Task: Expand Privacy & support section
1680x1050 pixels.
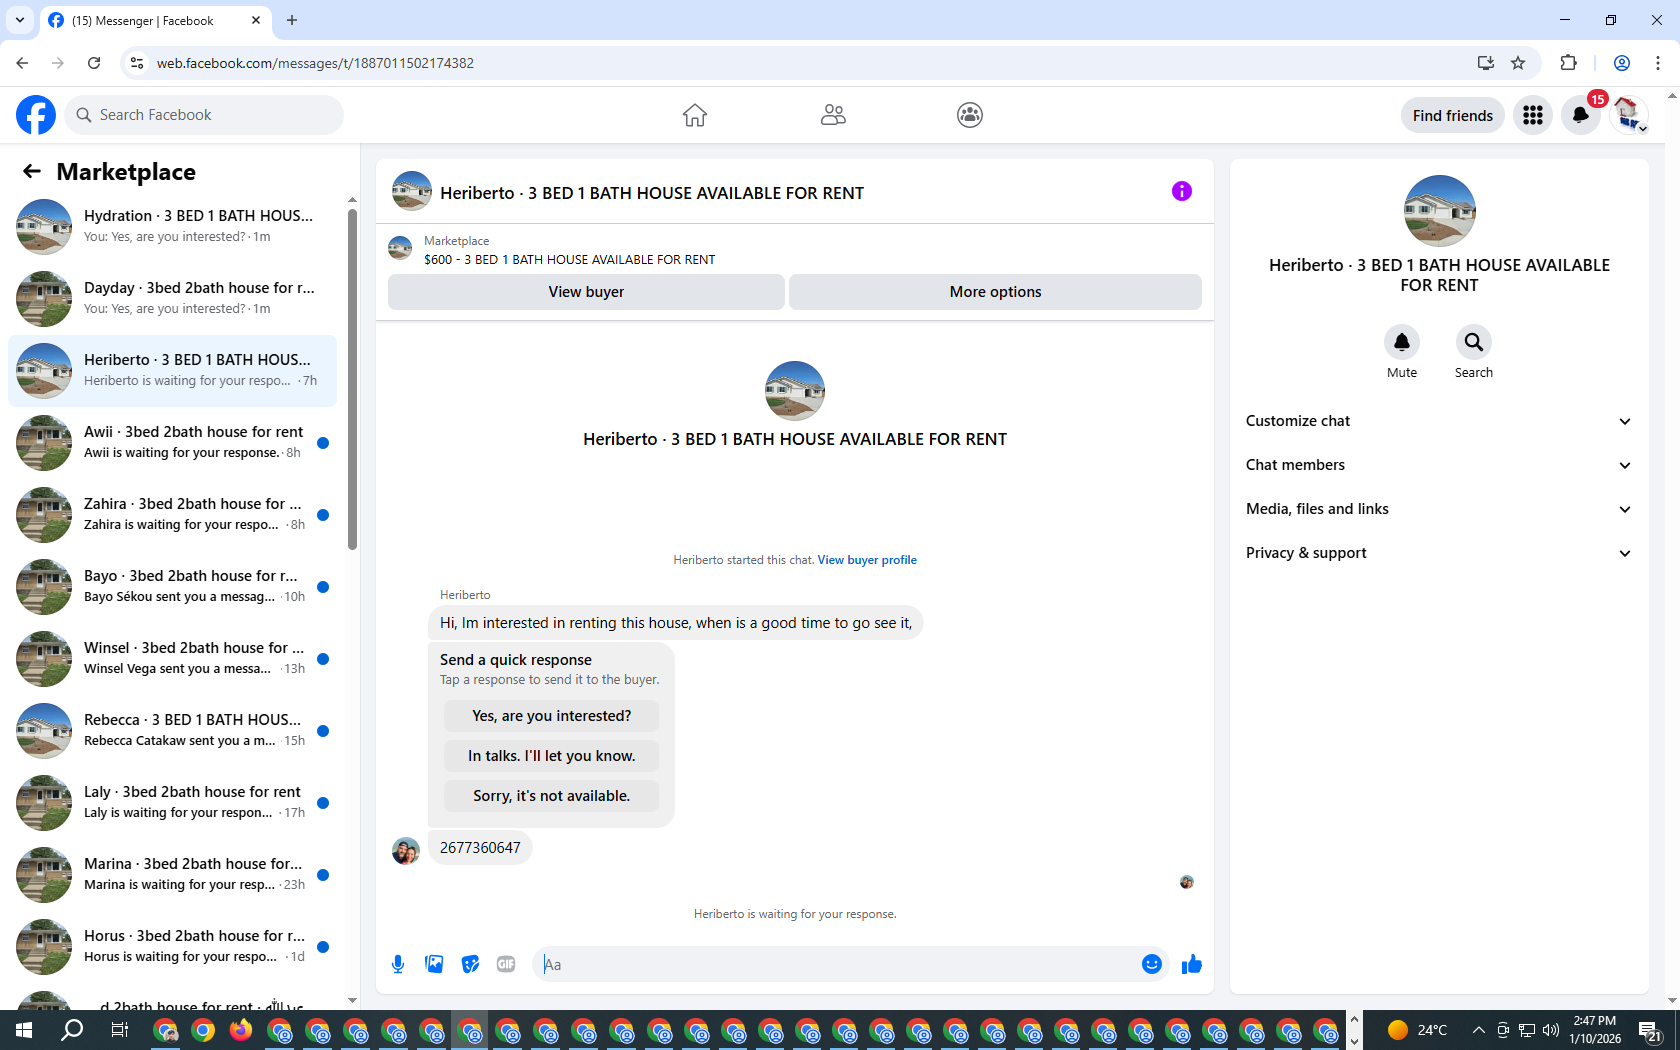Action: tap(1439, 553)
